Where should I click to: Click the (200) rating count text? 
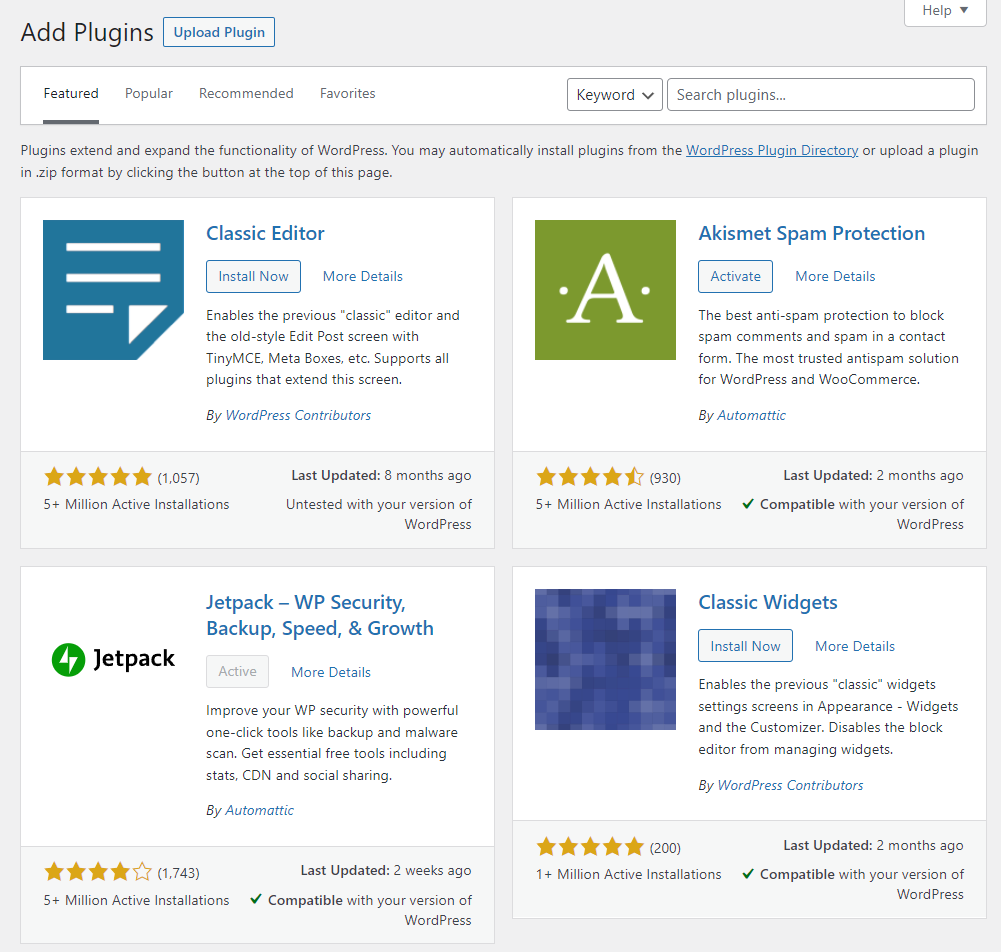point(665,848)
